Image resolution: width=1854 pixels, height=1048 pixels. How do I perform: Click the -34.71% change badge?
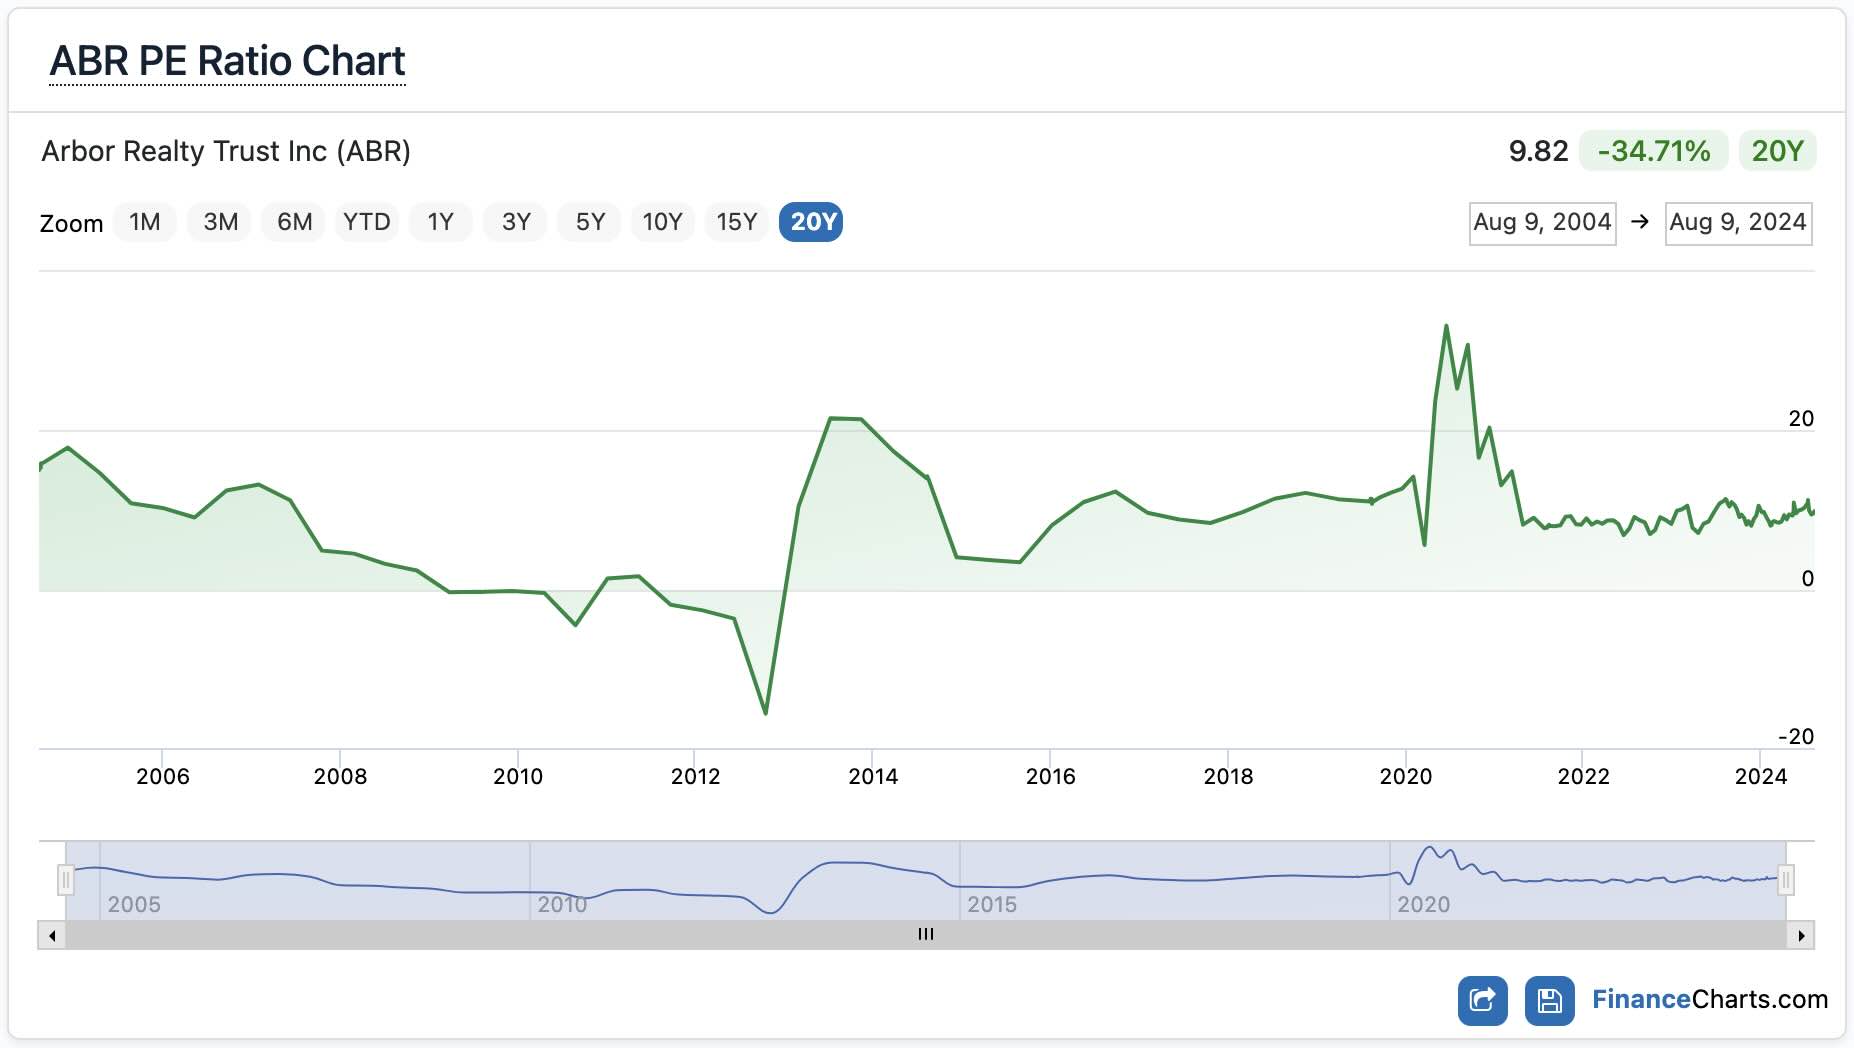(1653, 151)
